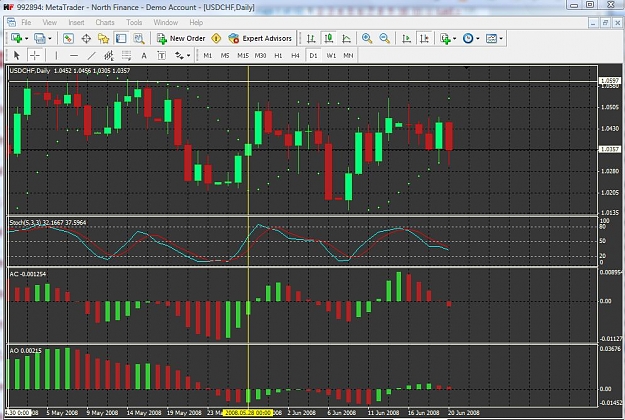
Task: Zoom out of the chart
Action: click(384, 39)
